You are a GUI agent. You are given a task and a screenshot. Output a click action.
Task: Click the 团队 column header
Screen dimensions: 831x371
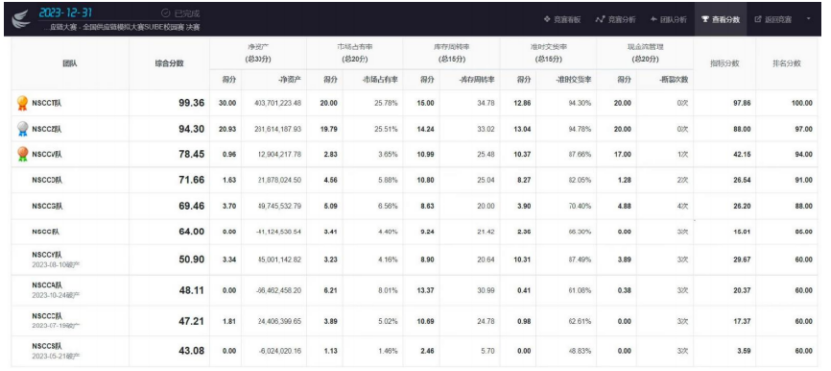[x=70, y=63]
